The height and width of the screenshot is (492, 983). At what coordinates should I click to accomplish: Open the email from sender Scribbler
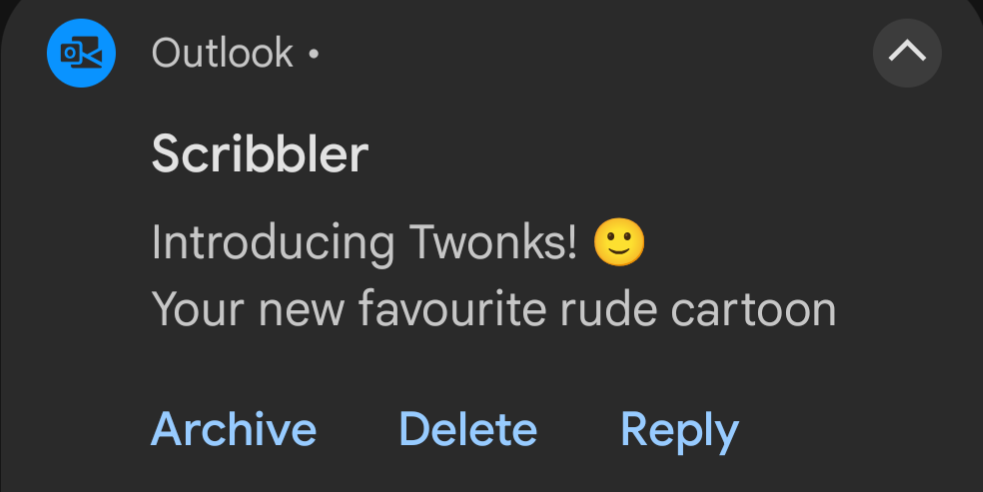point(260,155)
